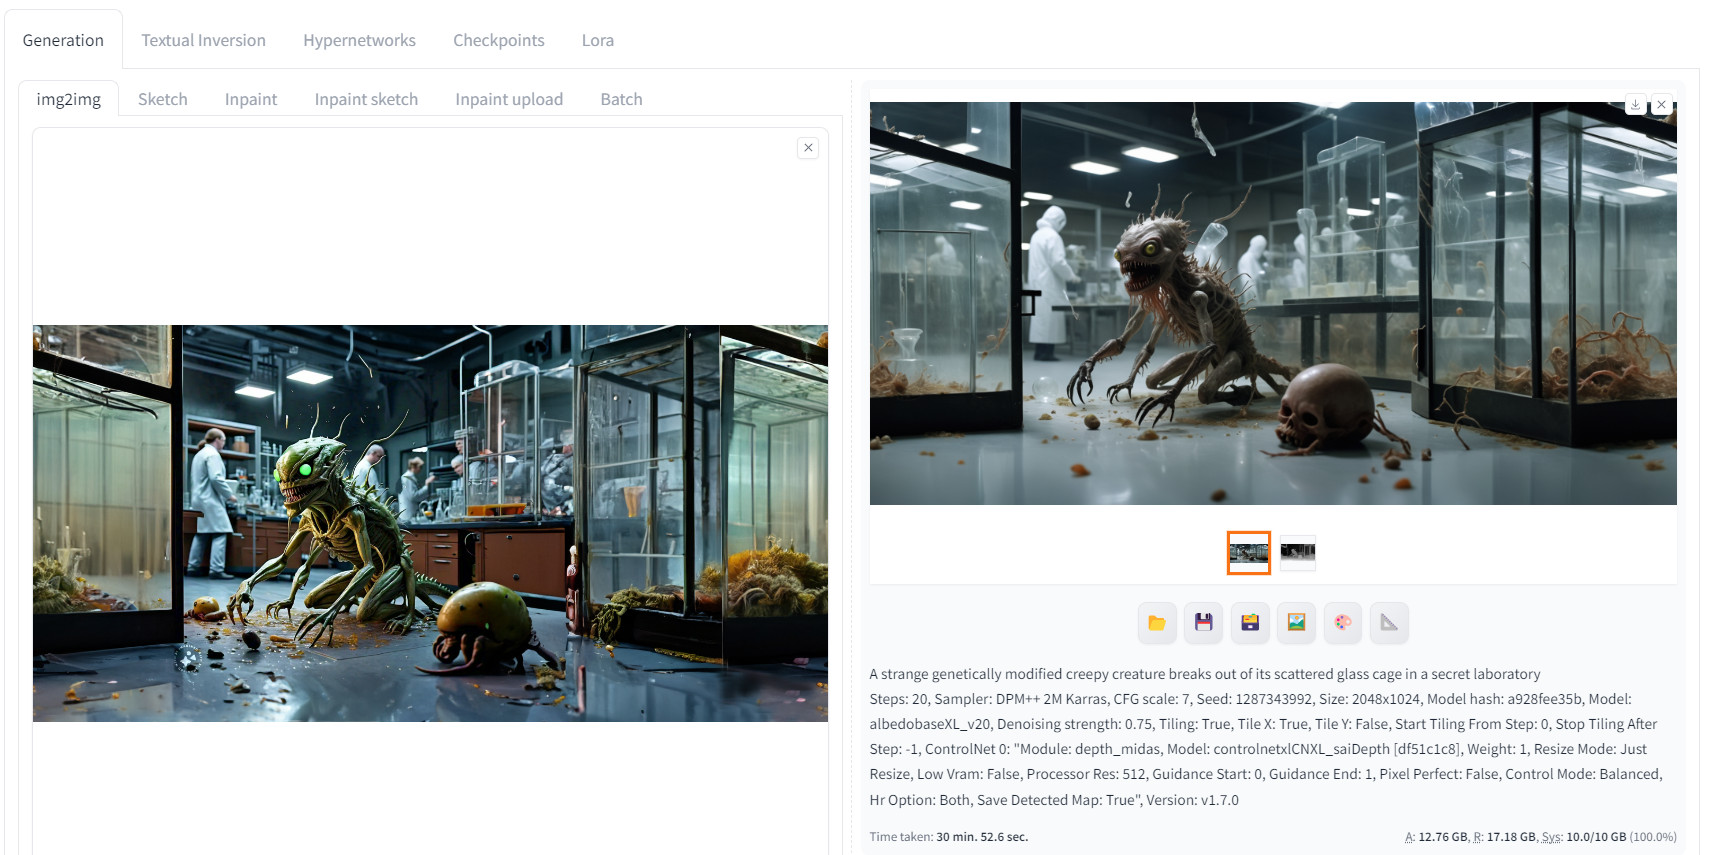
Task: Remove the img2img input image
Action: coord(808,148)
